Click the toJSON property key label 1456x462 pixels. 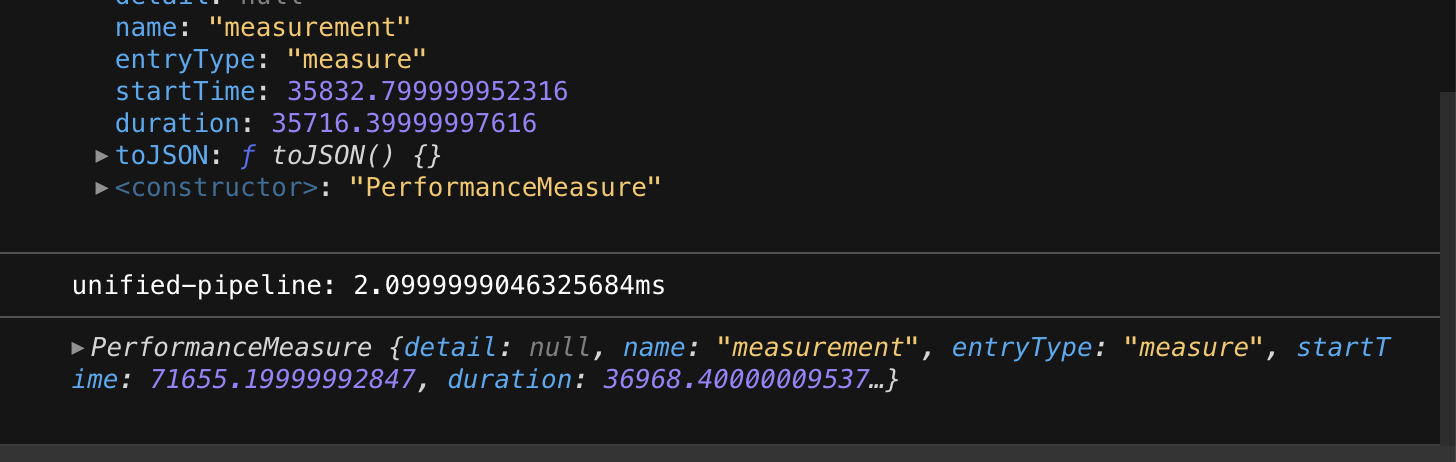pos(161,156)
